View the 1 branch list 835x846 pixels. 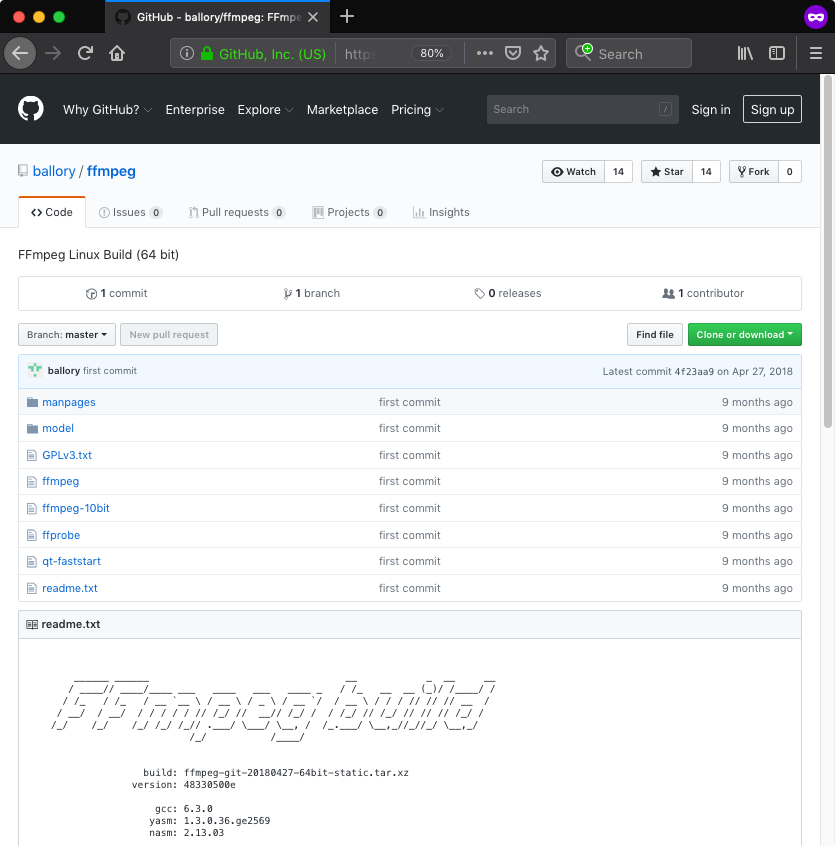click(312, 293)
